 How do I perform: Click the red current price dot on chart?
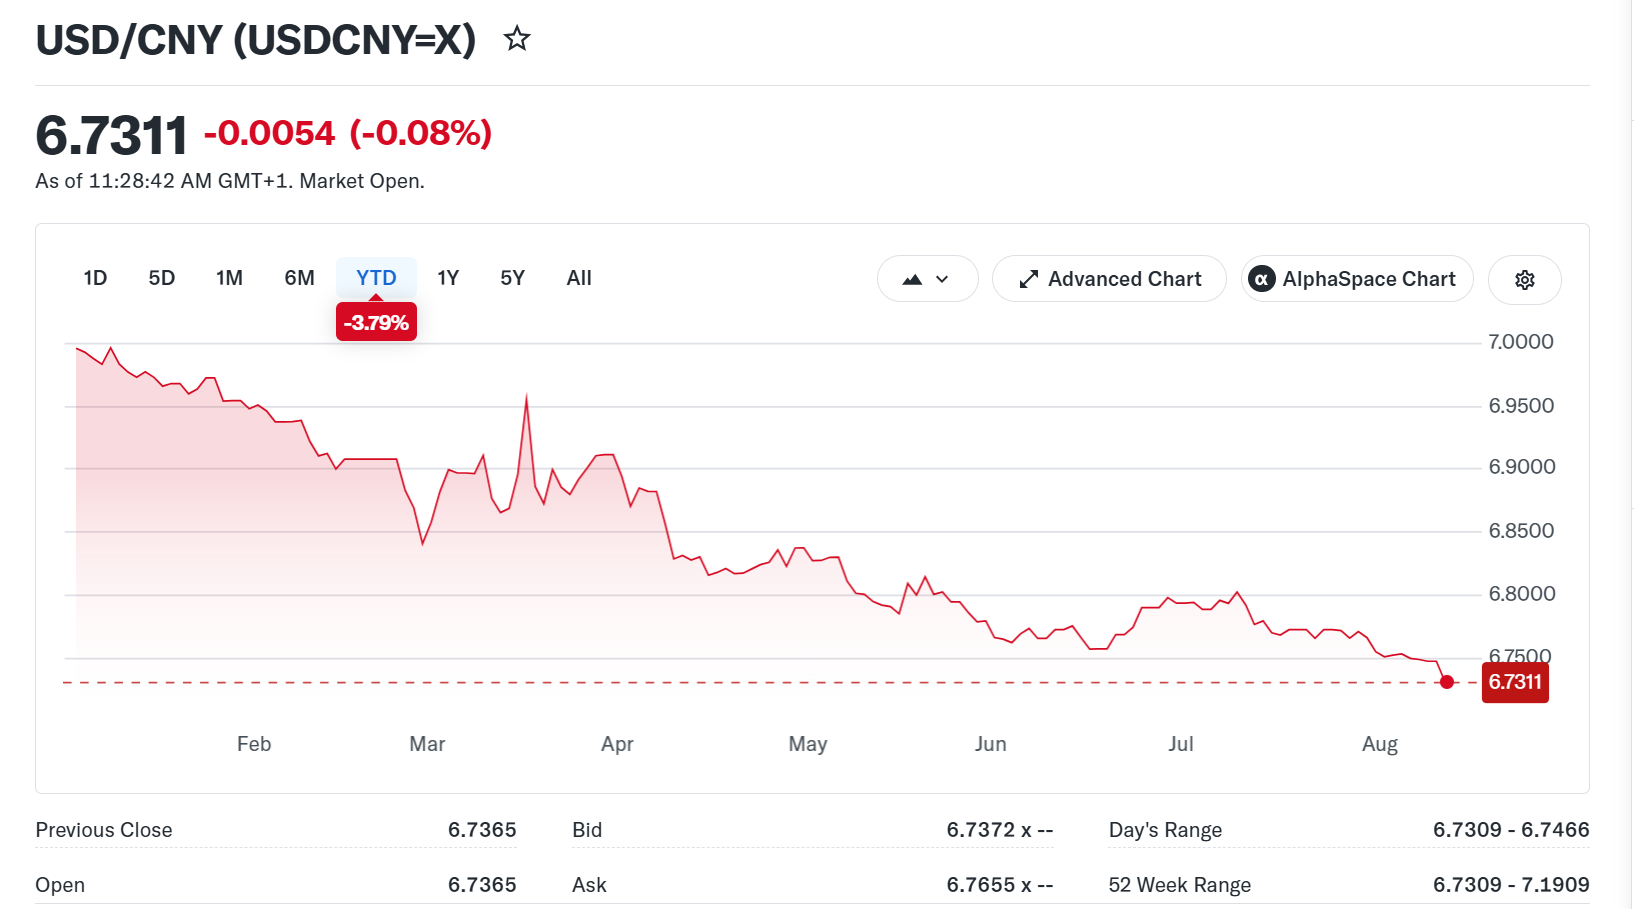tap(1446, 682)
